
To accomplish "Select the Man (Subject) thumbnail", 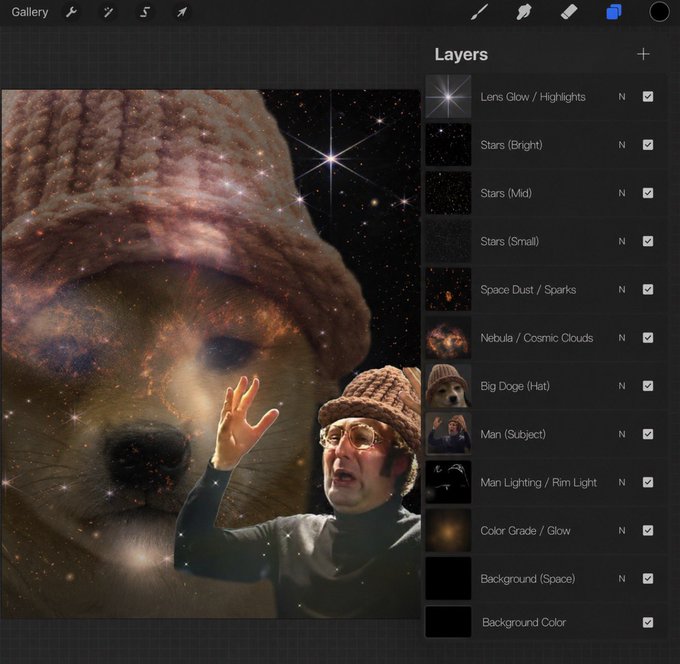I will coord(448,434).
